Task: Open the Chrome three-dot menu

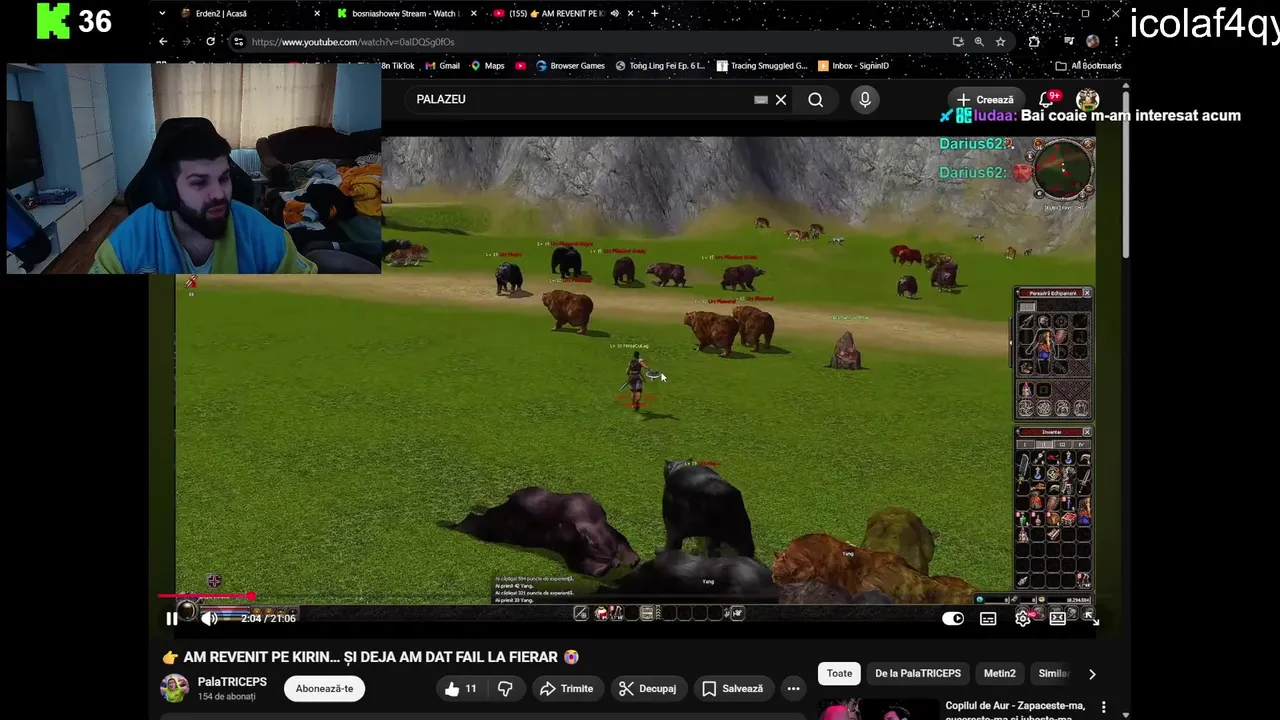Action: point(1116,41)
